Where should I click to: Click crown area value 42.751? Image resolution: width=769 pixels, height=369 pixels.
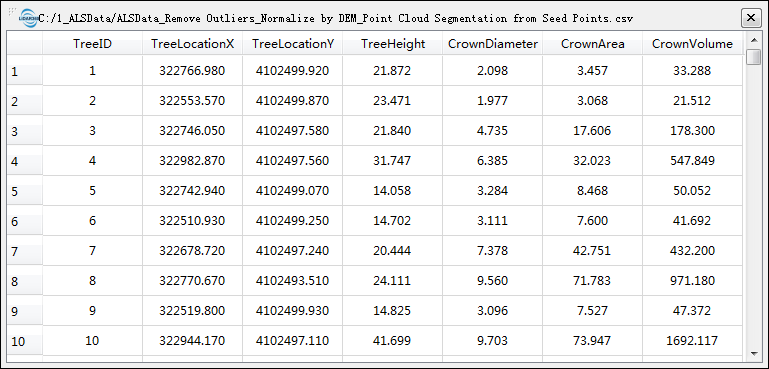tap(592, 250)
